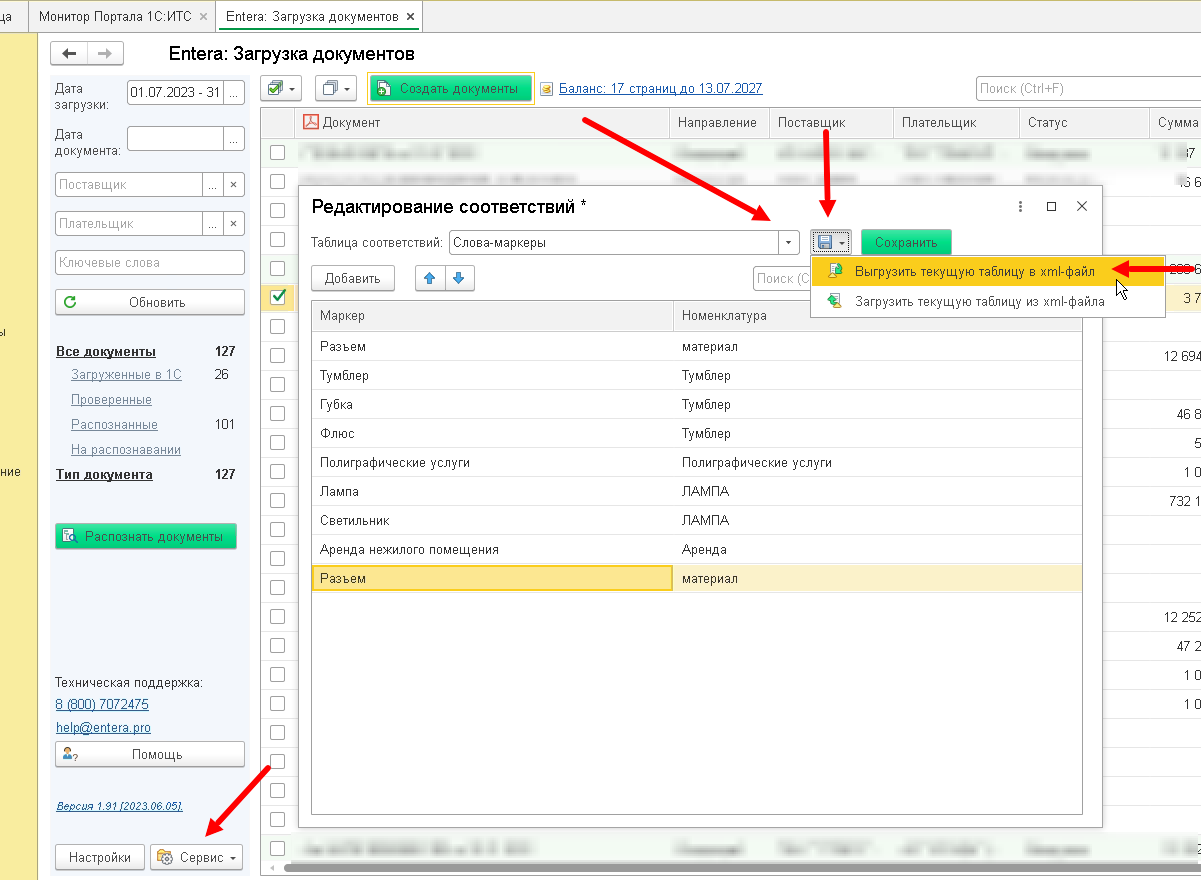Open the Сервис dropdown menu
The width and height of the screenshot is (1201, 880).
point(197,857)
